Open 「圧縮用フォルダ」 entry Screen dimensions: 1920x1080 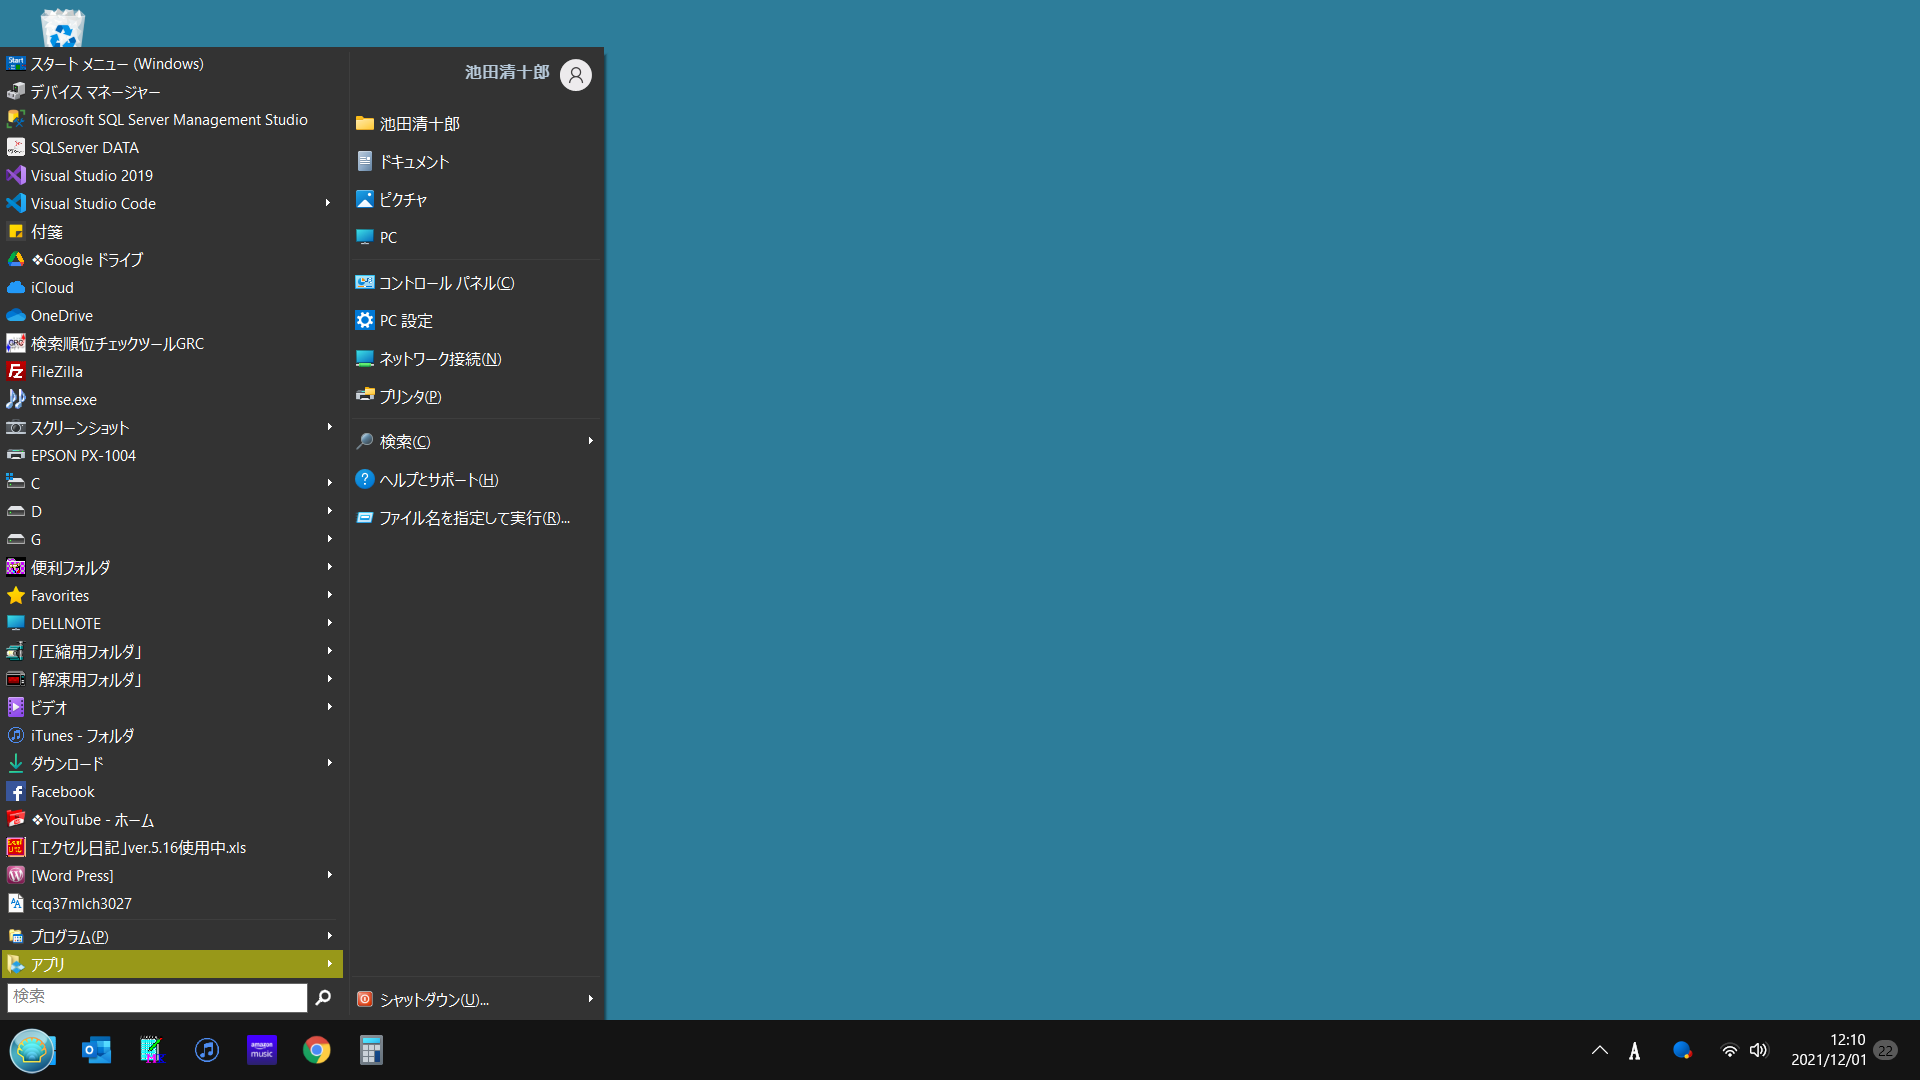click(x=172, y=651)
